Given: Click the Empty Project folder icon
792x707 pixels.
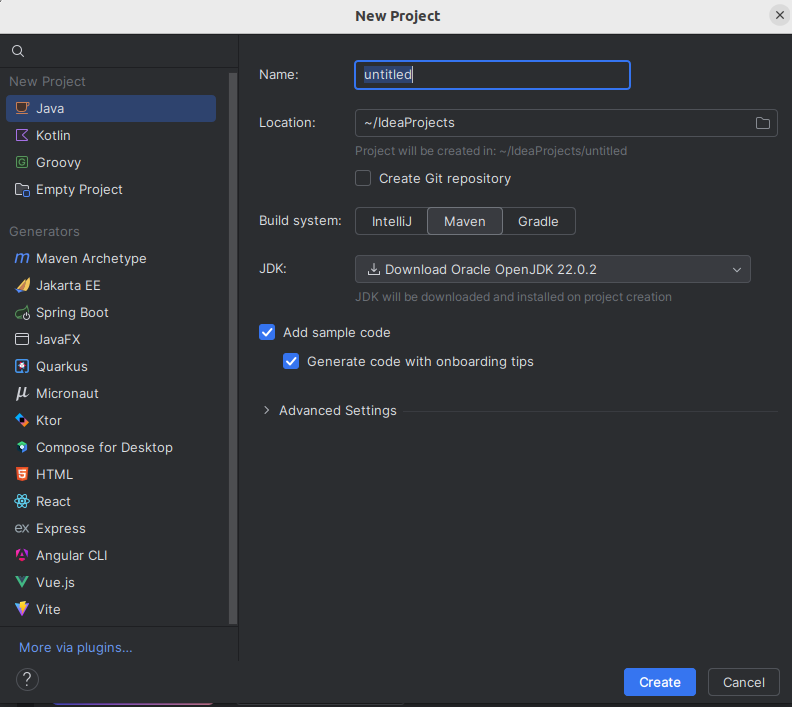Looking at the screenshot, I should tap(22, 189).
